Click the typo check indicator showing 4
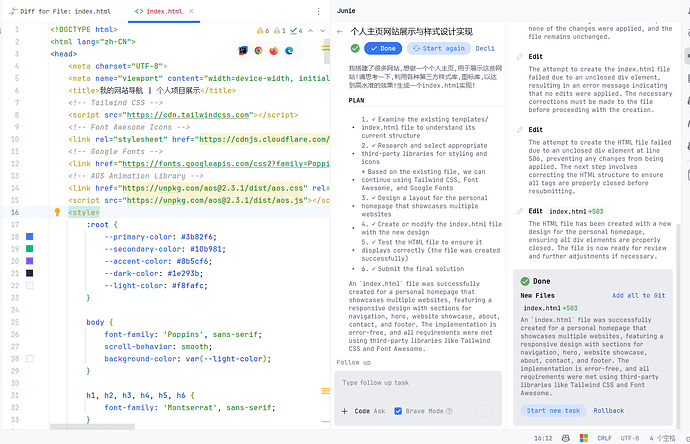The image size is (690, 444). [x=296, y=30]
